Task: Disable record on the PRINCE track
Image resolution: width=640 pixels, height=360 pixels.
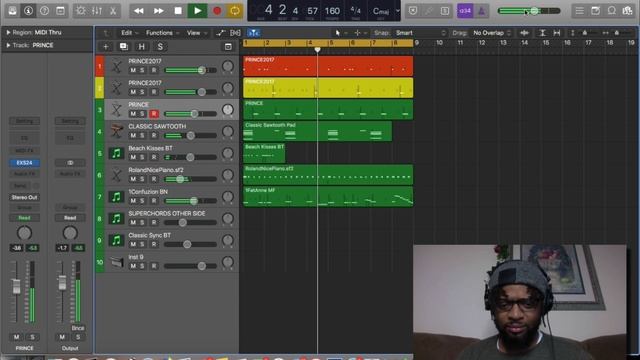Action: pyautogui.click(x=154, y=114)
